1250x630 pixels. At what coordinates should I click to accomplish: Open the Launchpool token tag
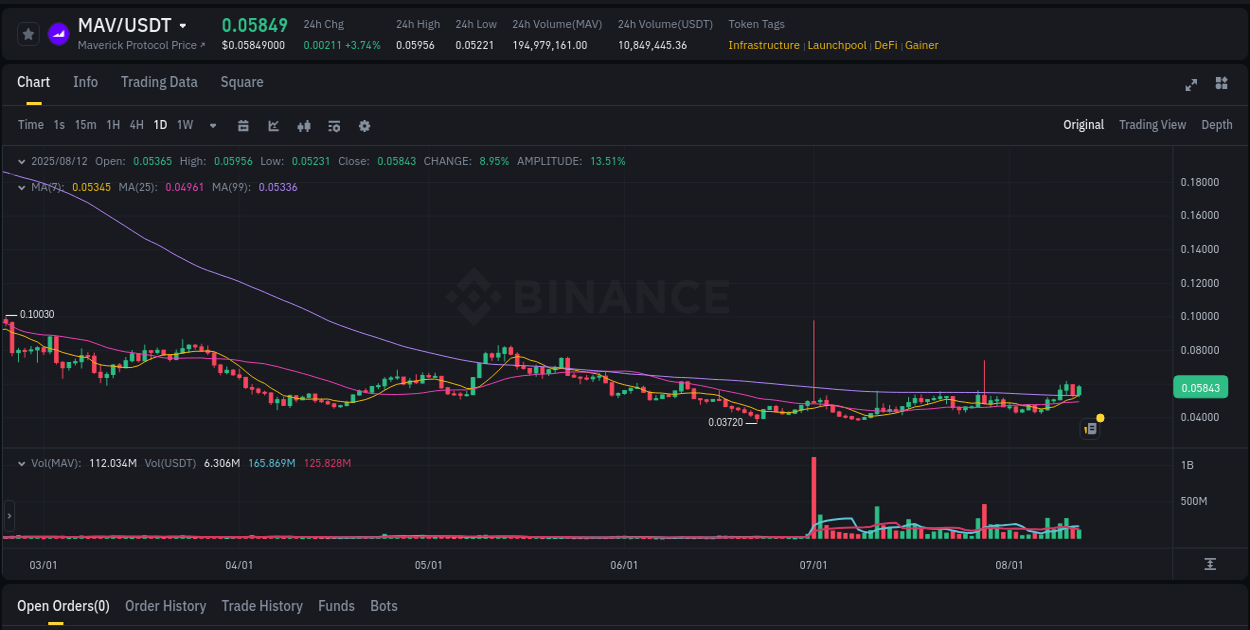point(837,45)
